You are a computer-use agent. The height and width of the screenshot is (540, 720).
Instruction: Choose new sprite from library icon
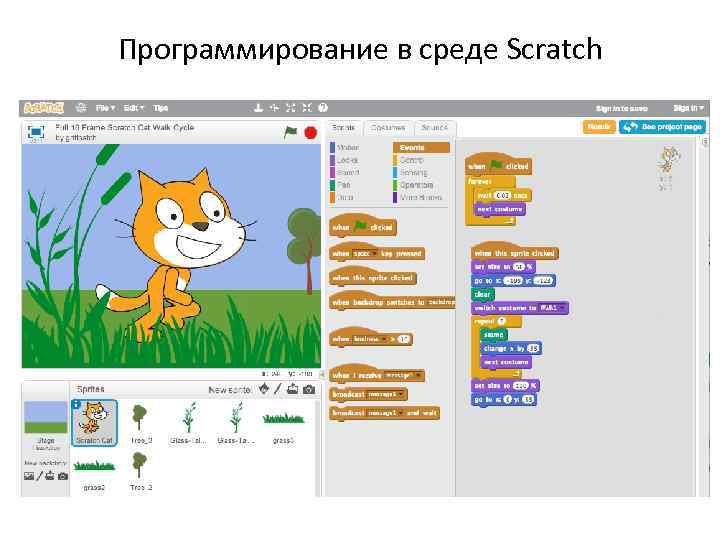[264, 389]
